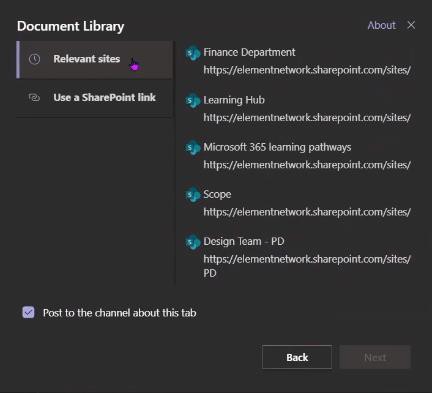Click the SharePoint icon beside Learning Hub
432x393 pixels.
[193, 101]
